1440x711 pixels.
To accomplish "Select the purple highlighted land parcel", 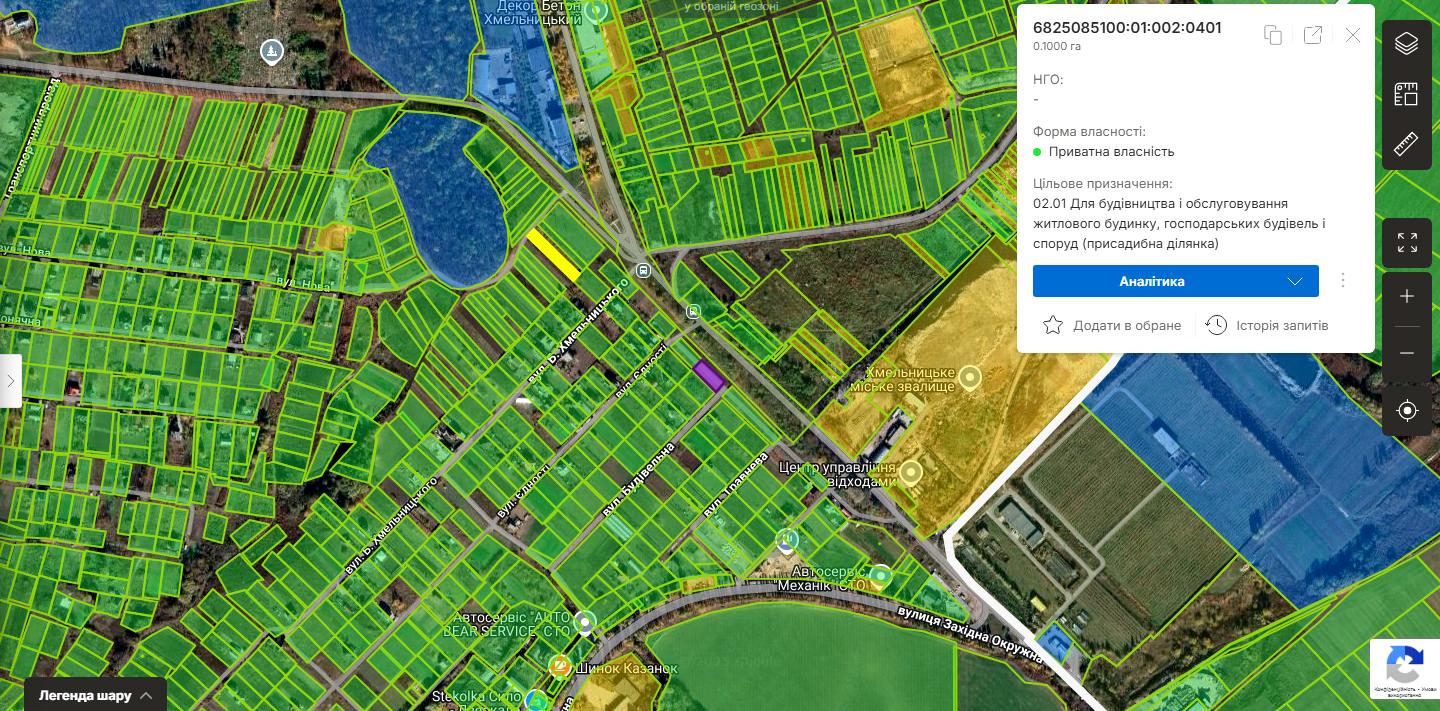I will pos(708,376).
